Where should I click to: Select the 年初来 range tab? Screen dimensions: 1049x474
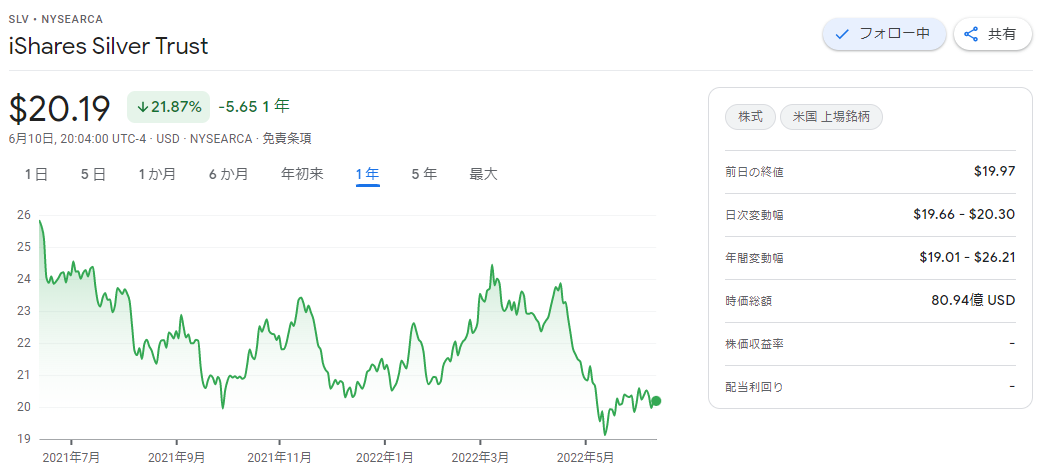302,174
